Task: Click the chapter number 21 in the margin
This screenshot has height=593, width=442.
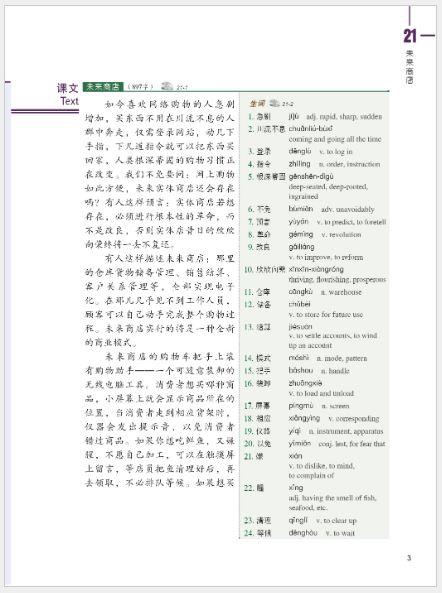Action: [410, 36]
